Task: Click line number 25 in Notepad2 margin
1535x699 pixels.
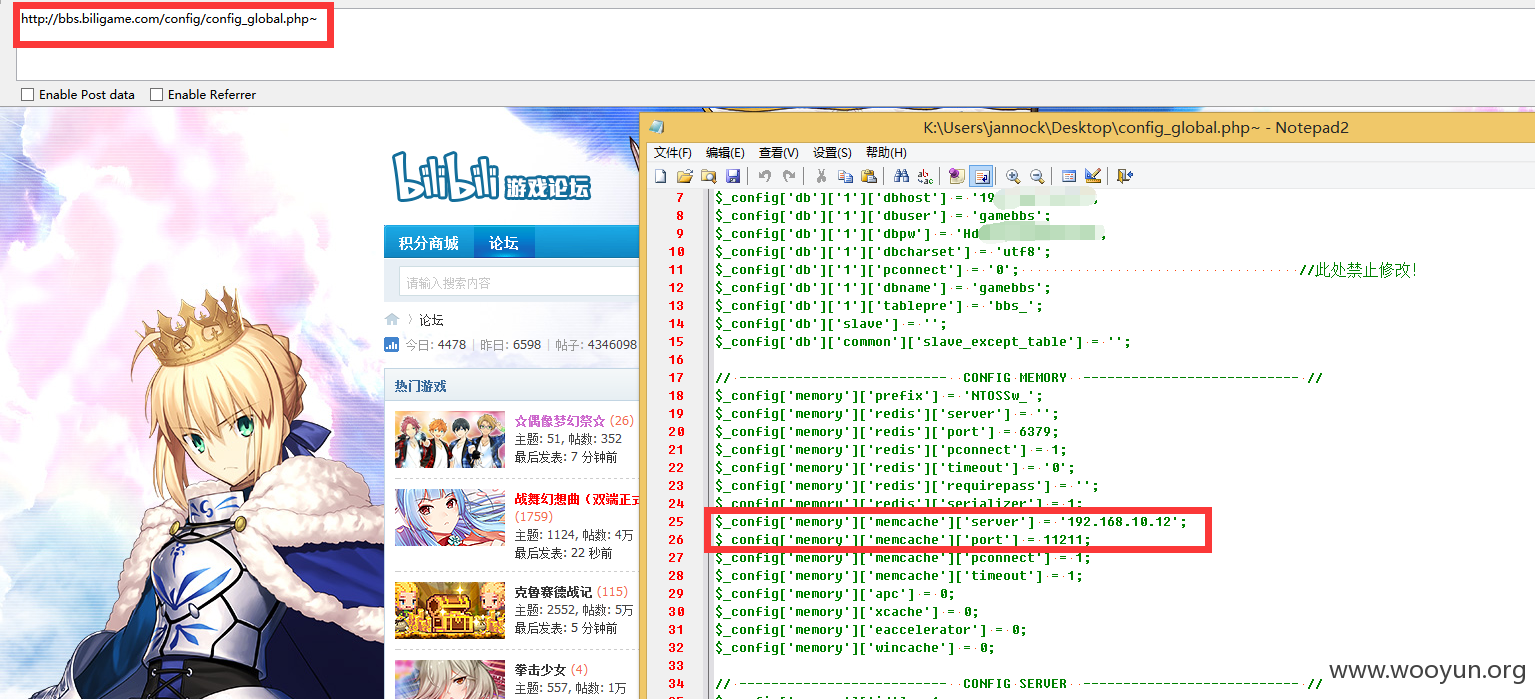Action: (676, 522)
